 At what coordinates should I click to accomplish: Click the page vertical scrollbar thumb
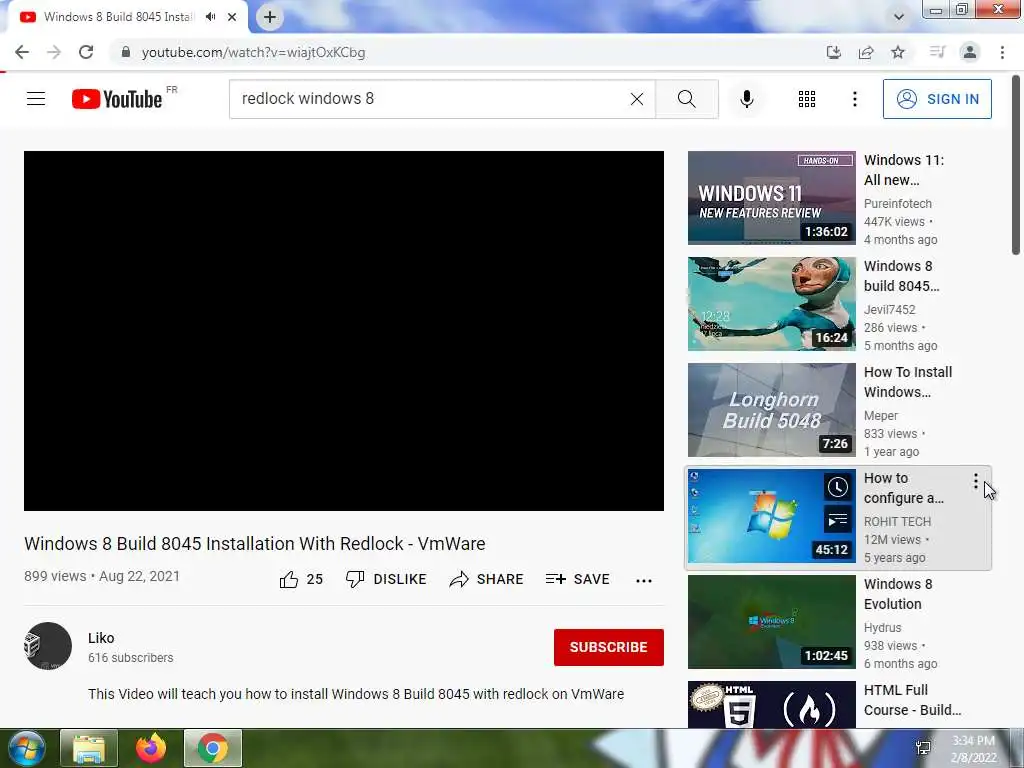pos(1016,166)
